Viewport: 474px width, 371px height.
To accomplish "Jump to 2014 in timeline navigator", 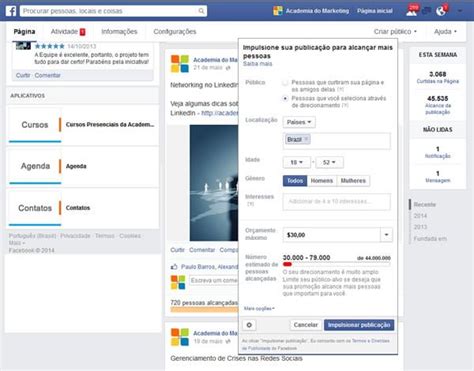I will 420,216.
